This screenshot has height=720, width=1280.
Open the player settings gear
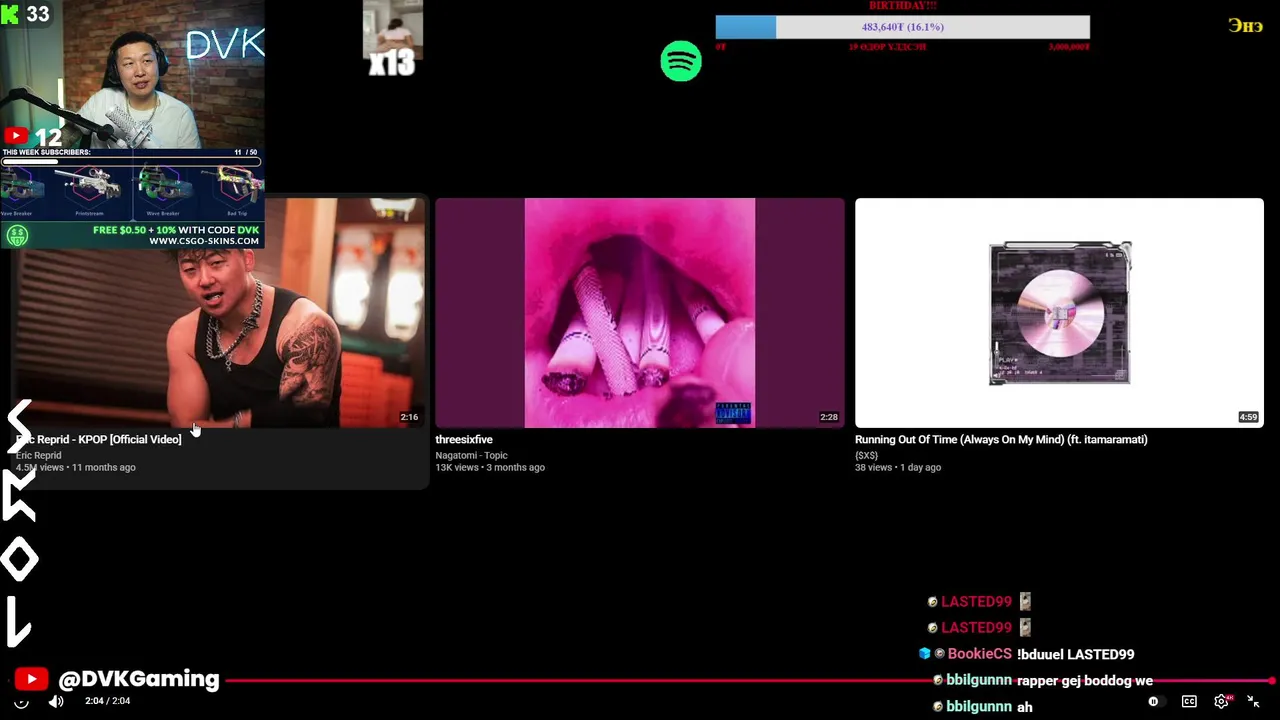point(1222,702)
